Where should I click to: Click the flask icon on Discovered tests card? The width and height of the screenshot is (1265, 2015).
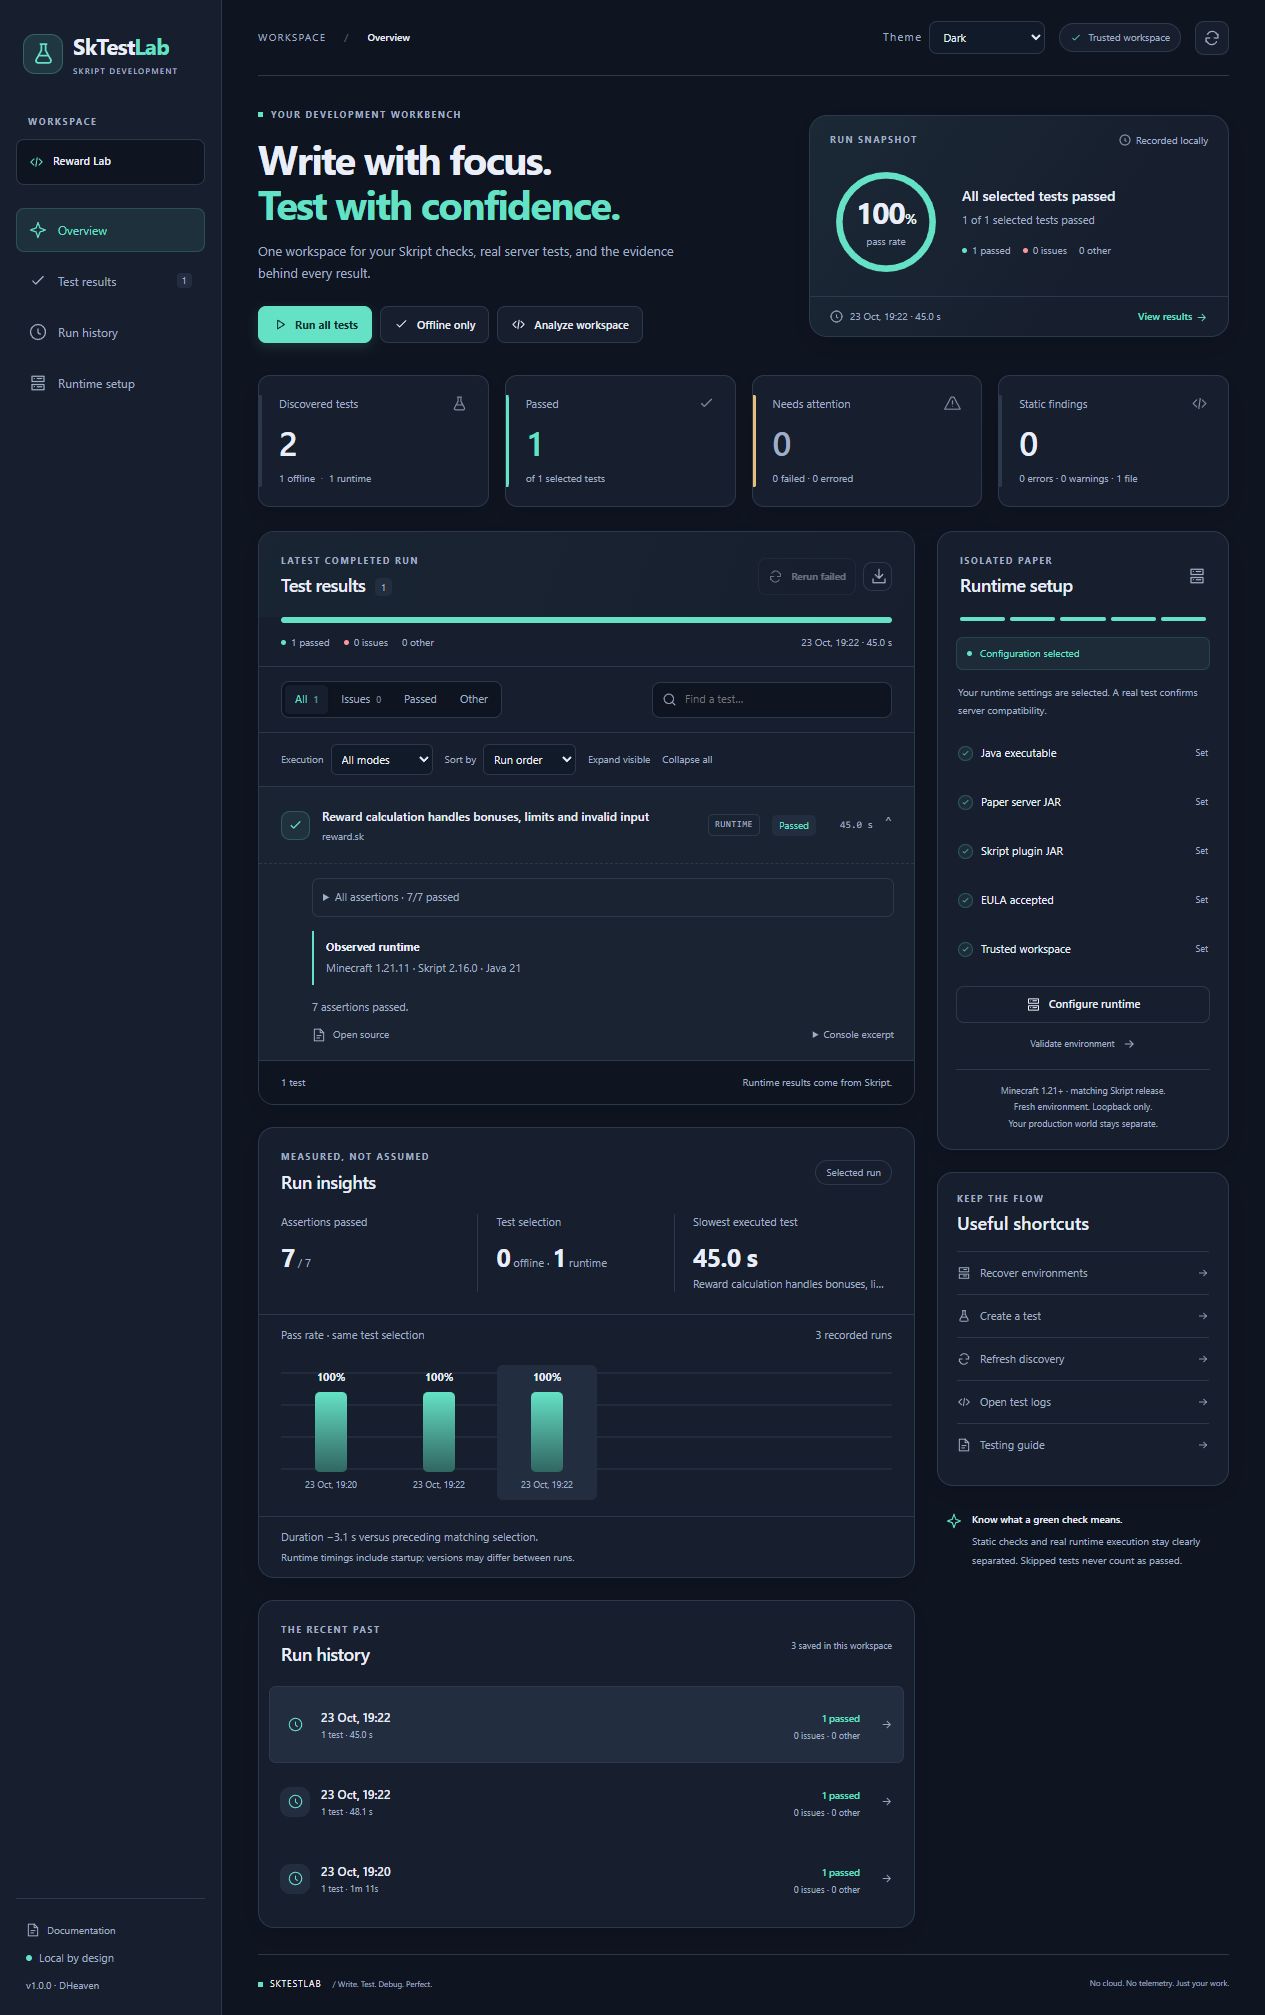[459, 404]
